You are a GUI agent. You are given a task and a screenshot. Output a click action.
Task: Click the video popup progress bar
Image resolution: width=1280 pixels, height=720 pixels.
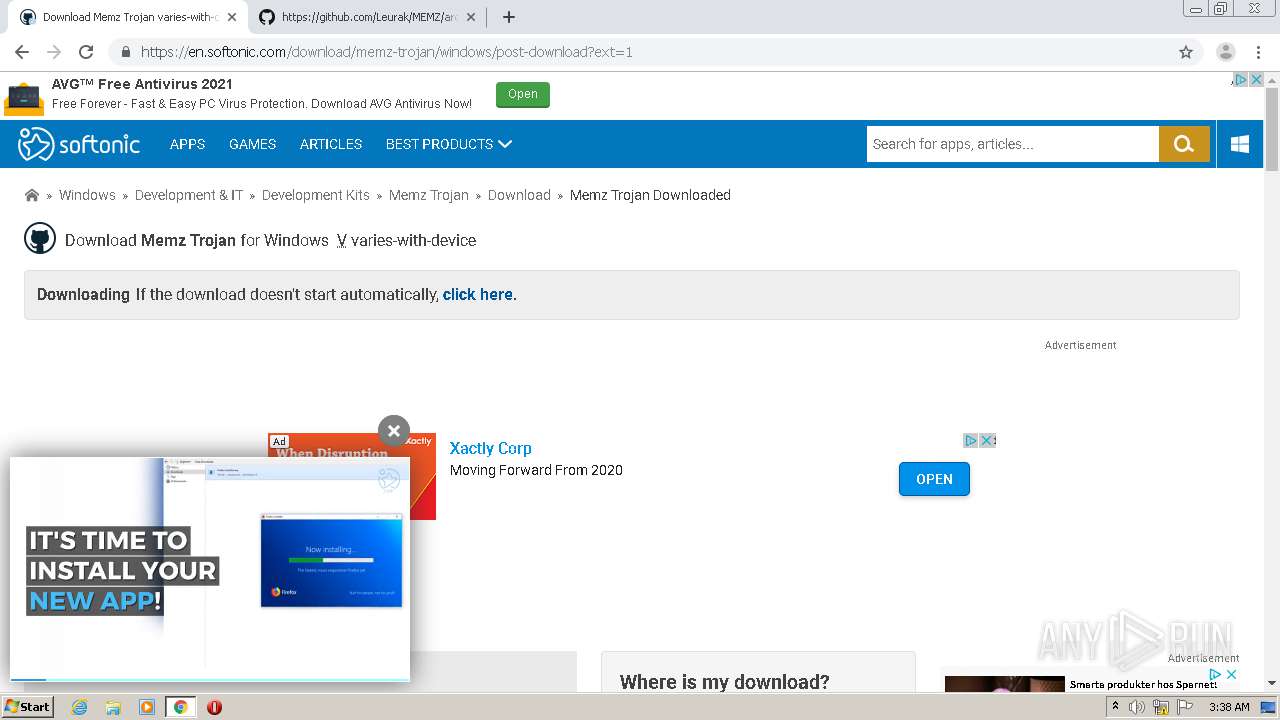tap(210, 680)
